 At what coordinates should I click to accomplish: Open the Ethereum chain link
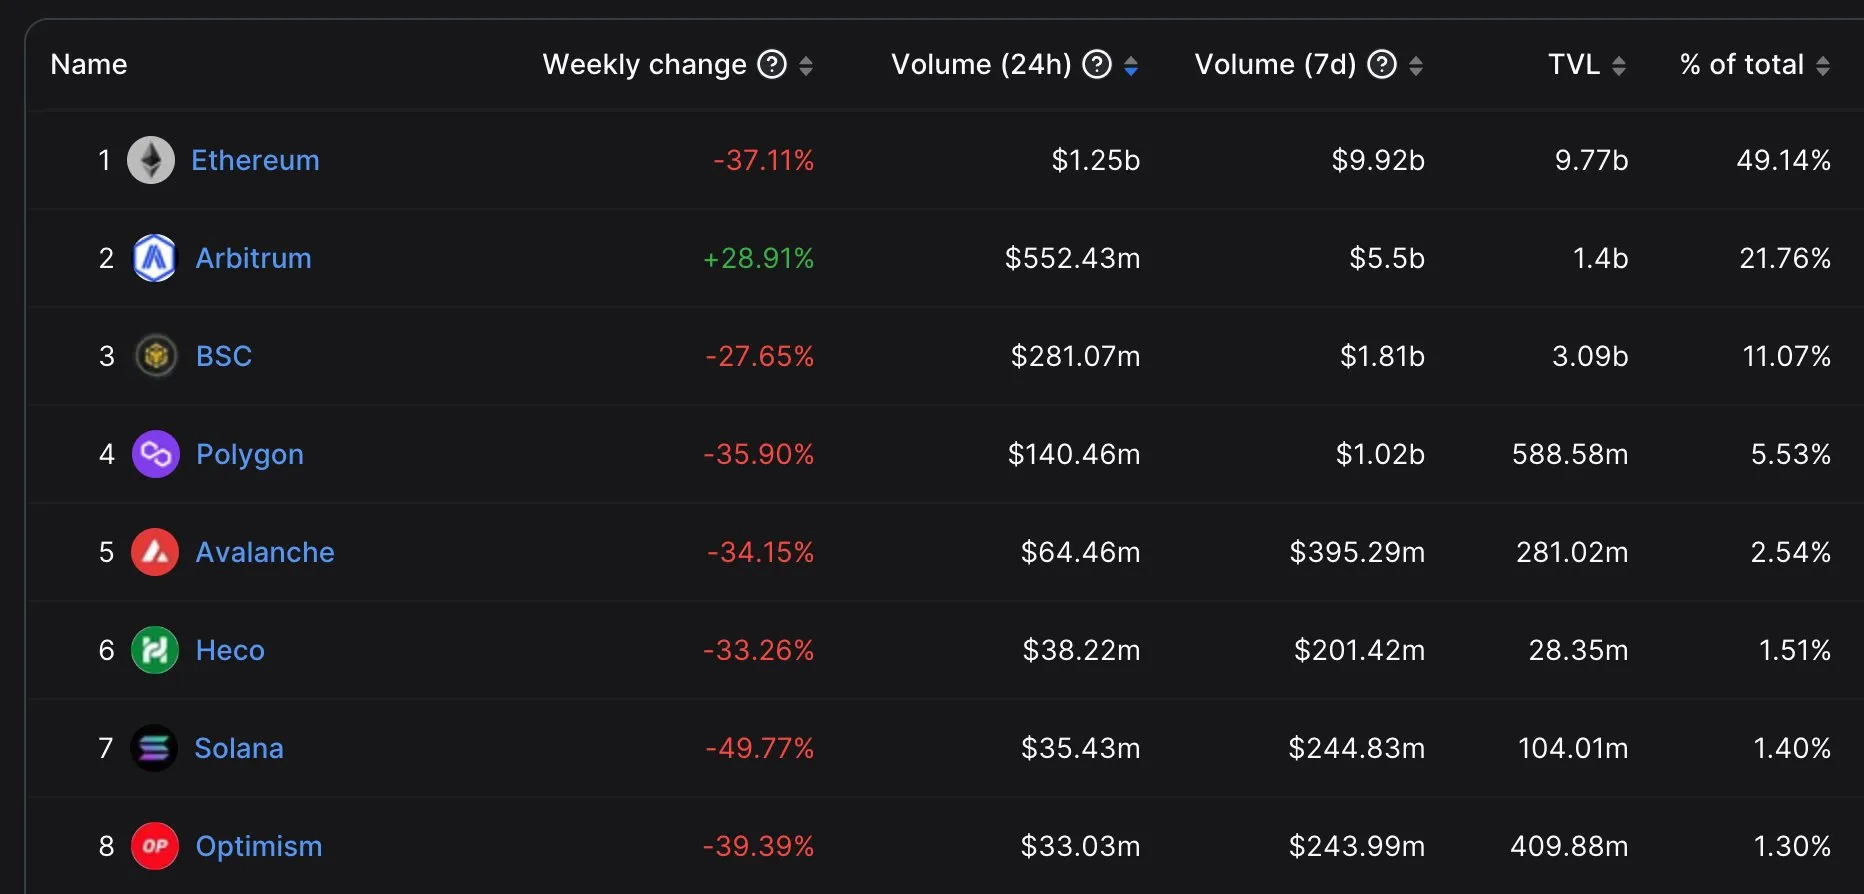pos(255,160)
